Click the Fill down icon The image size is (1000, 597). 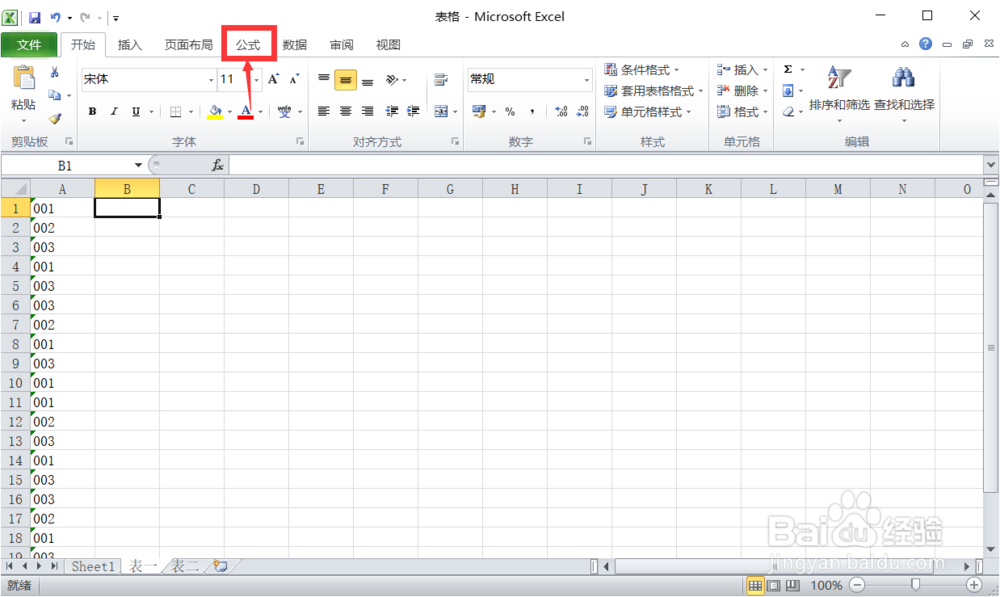pyautogui.click(x=788, y=91)
